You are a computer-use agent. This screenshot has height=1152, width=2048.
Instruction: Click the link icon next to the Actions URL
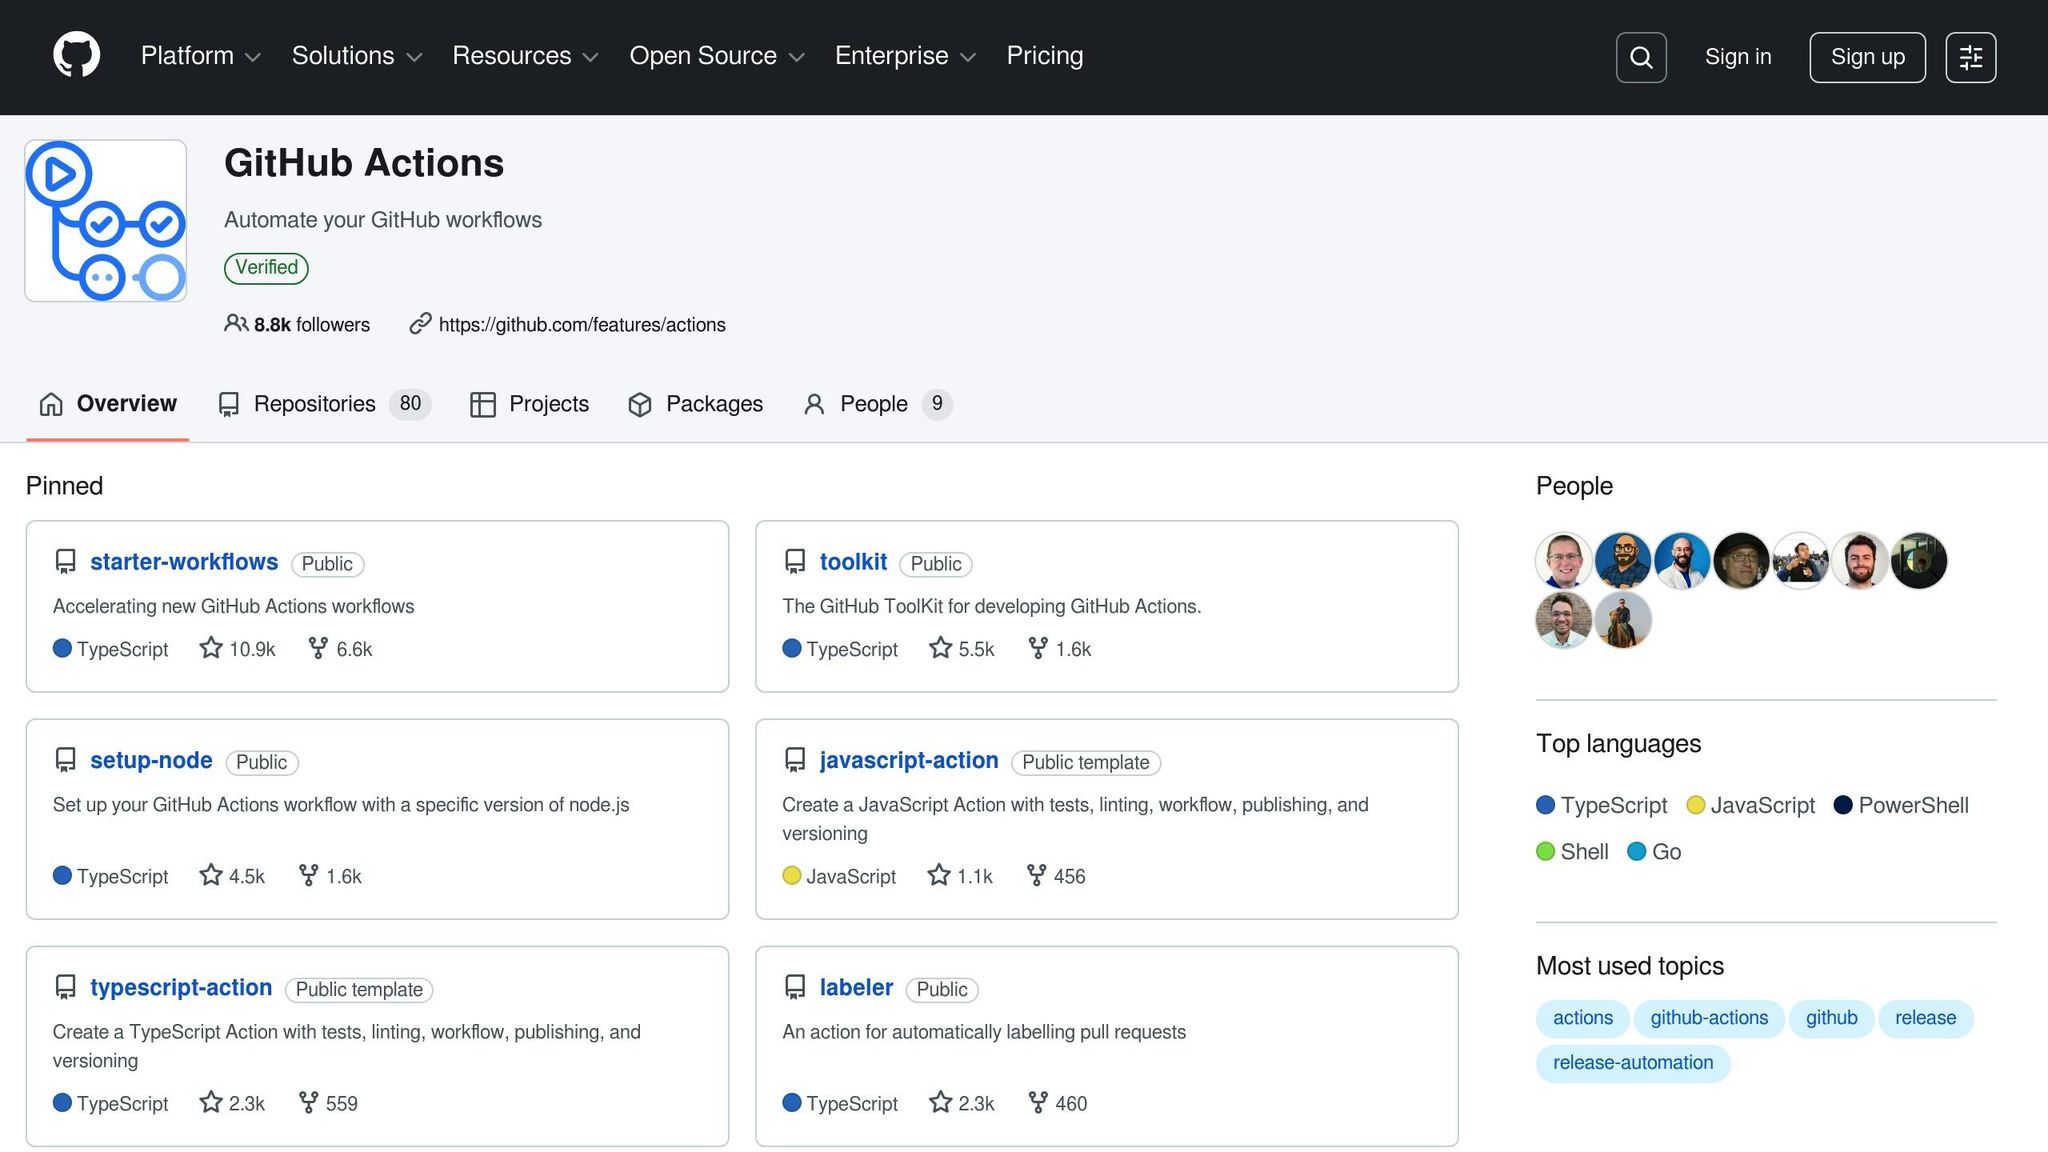[418, 324]
